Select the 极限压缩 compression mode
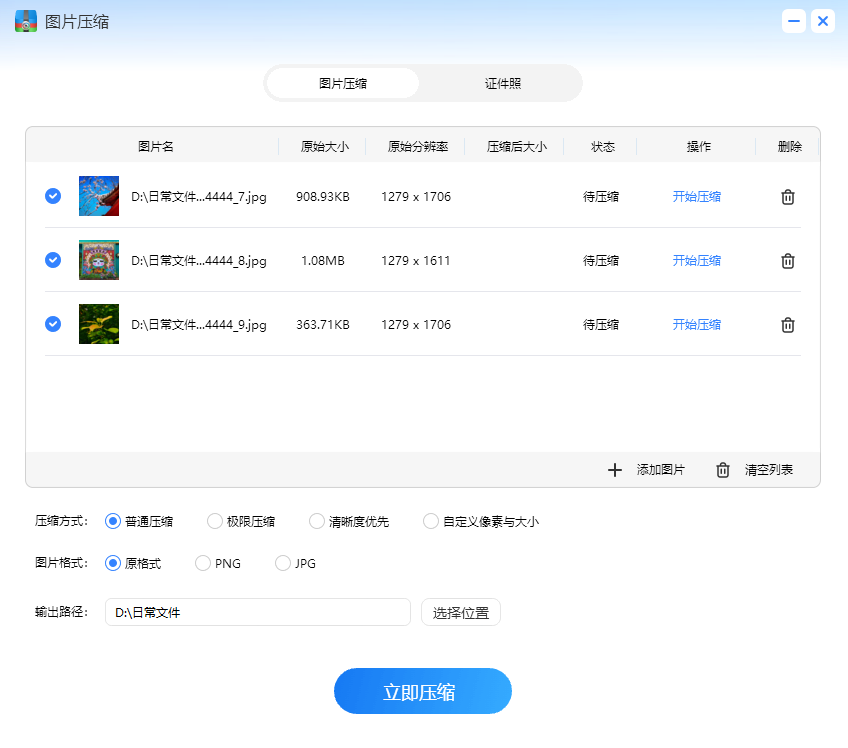Image resolution: width=848 pixels, height=748 pixels. coord(214,521)
